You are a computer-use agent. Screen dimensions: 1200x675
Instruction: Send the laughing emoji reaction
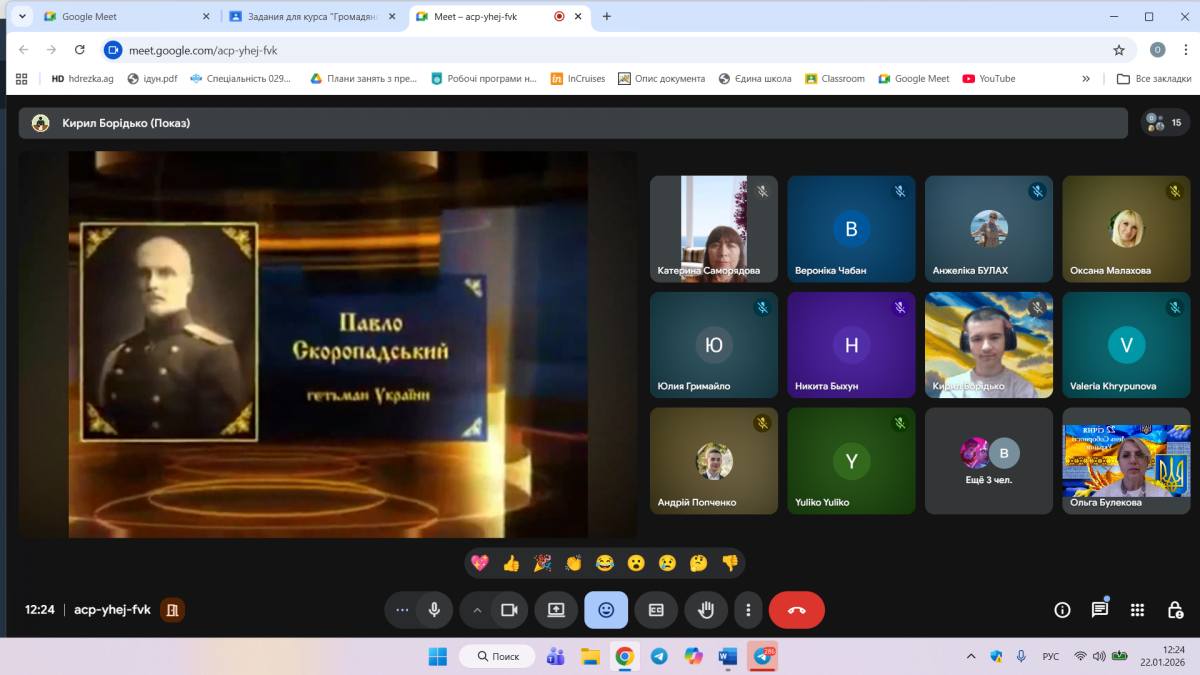(x=604, y=563)
